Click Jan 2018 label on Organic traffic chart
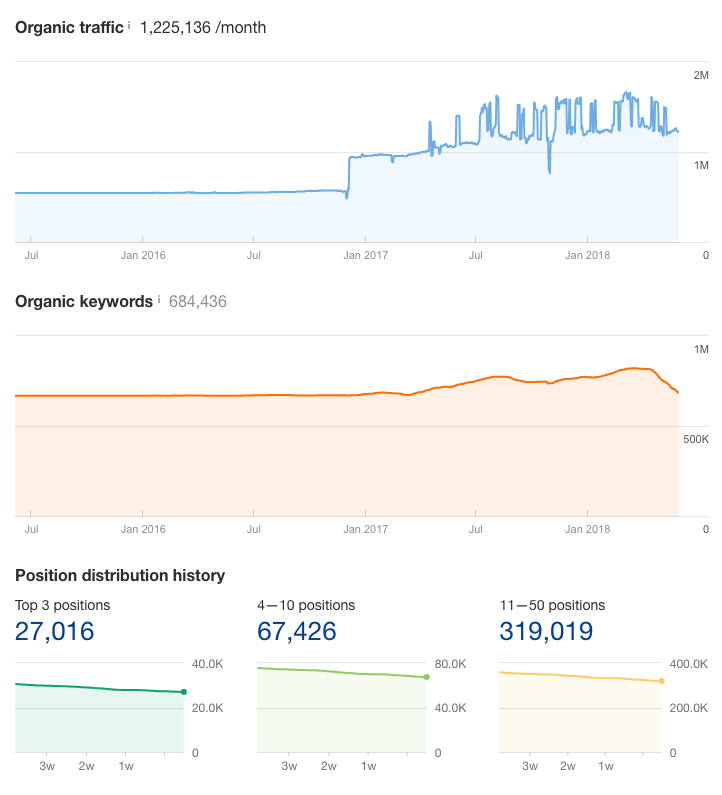 pos(588,255)
